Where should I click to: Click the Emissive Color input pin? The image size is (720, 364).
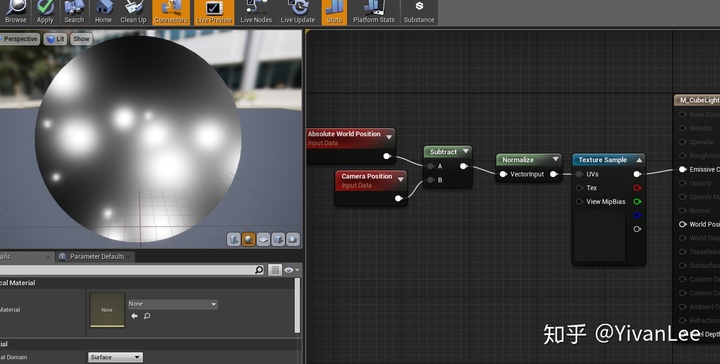coord(682,169)
